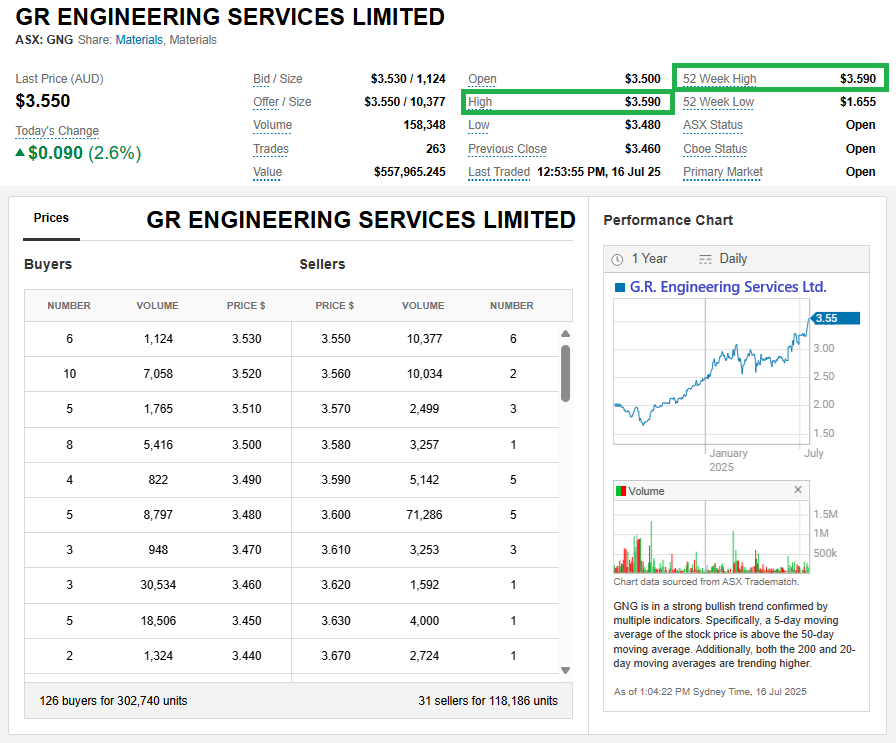
Task: Click the Previous Close label
Action: (507, 149)
